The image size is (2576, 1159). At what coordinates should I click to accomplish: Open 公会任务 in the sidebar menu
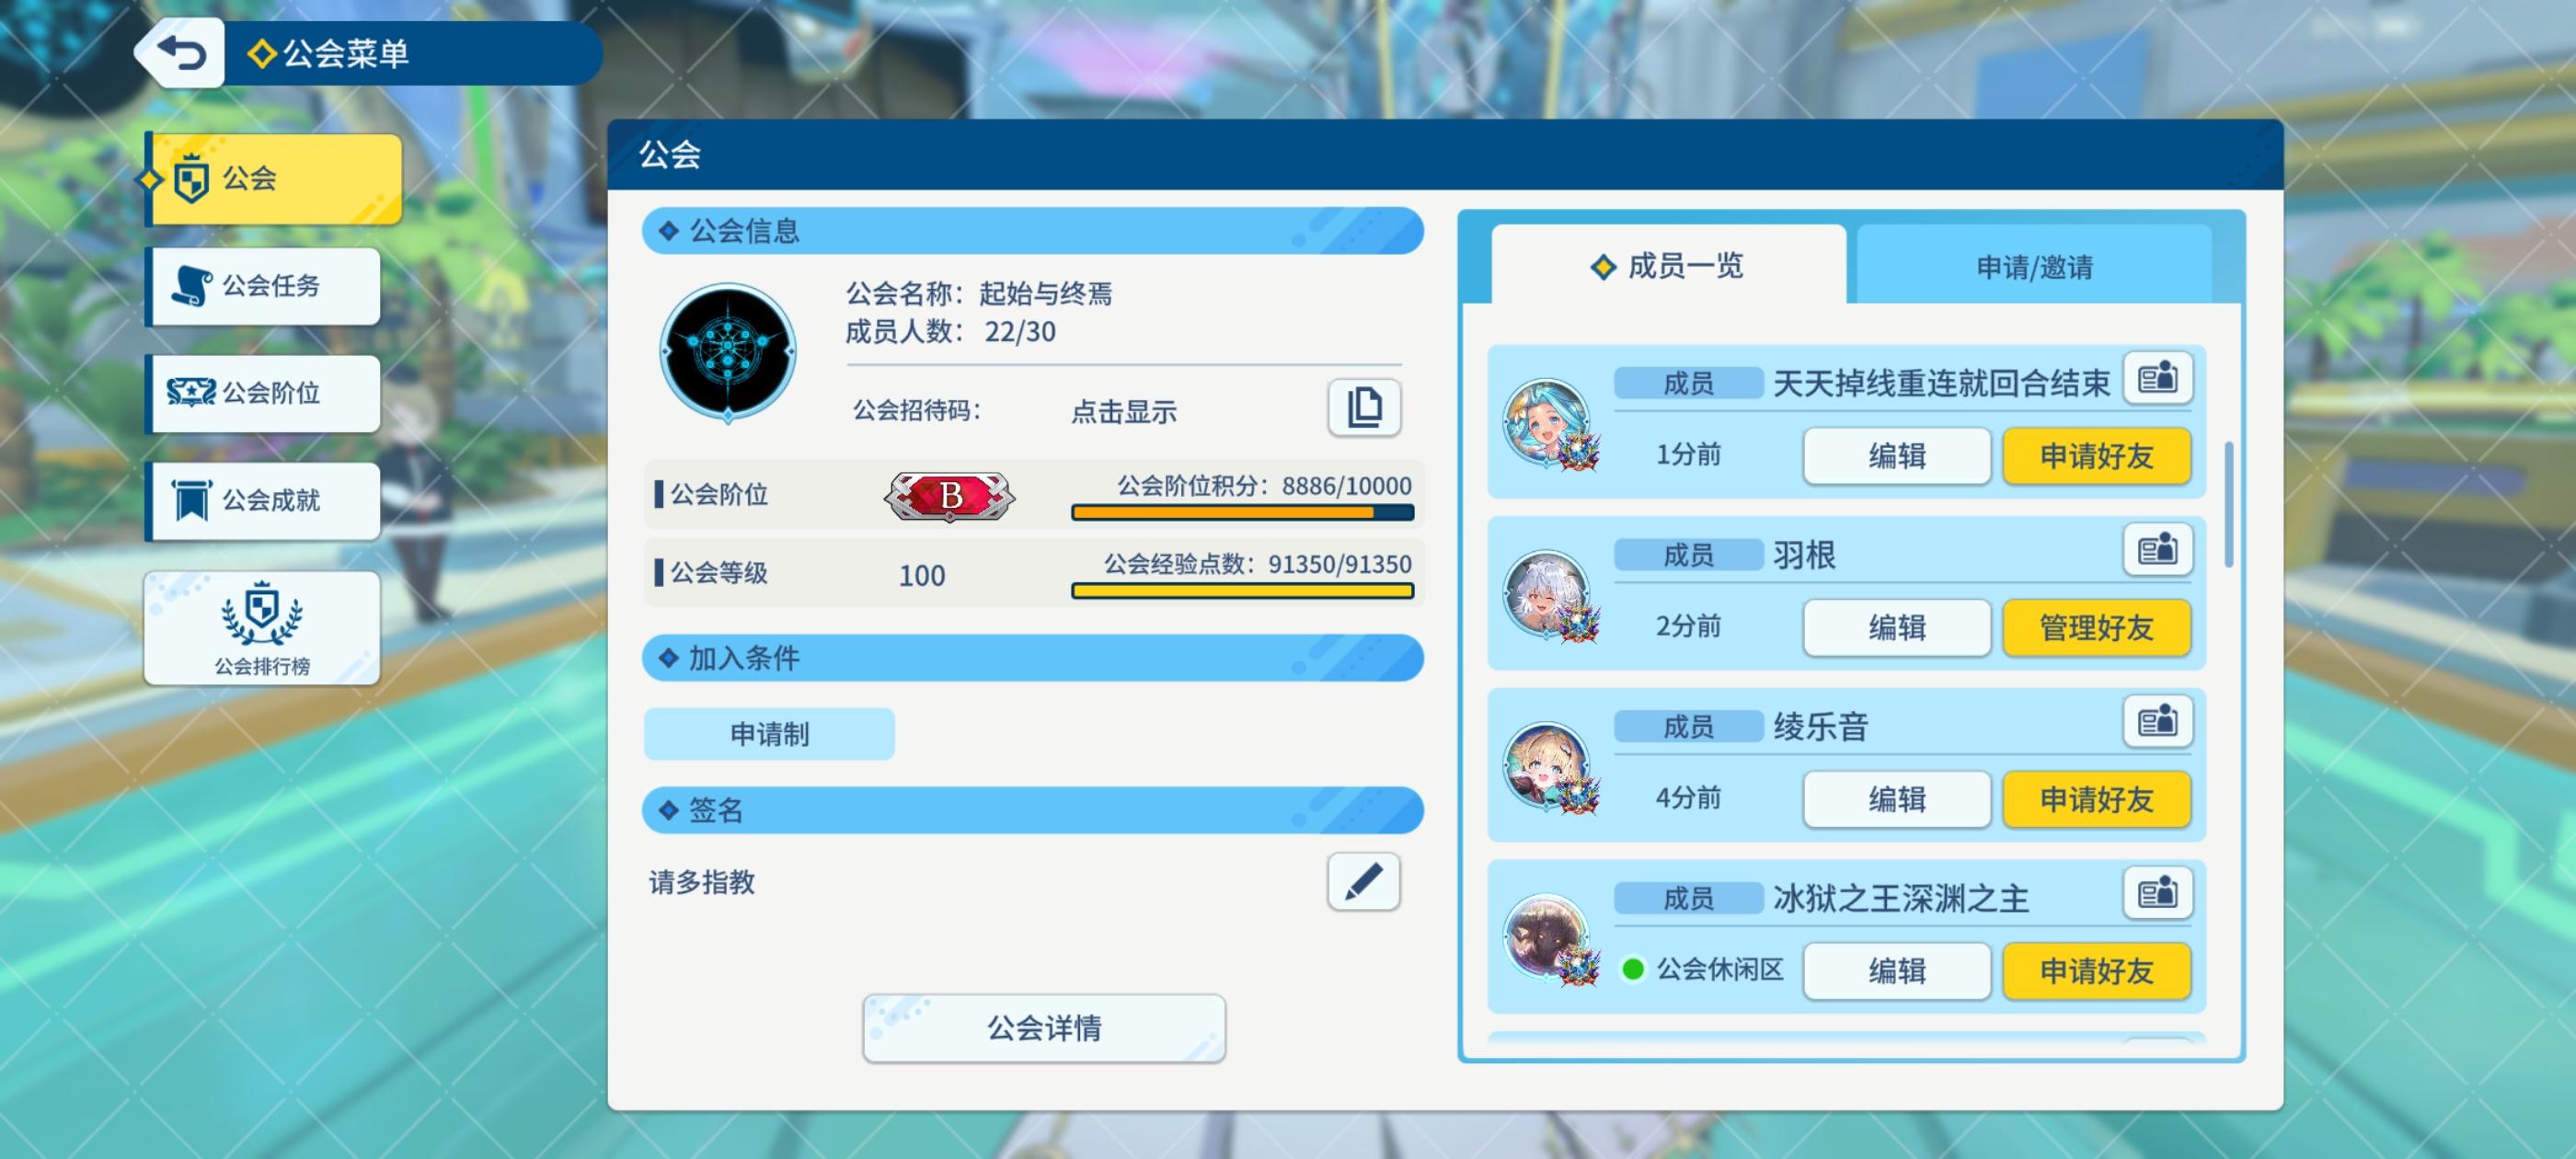click(x=264, y=286)
